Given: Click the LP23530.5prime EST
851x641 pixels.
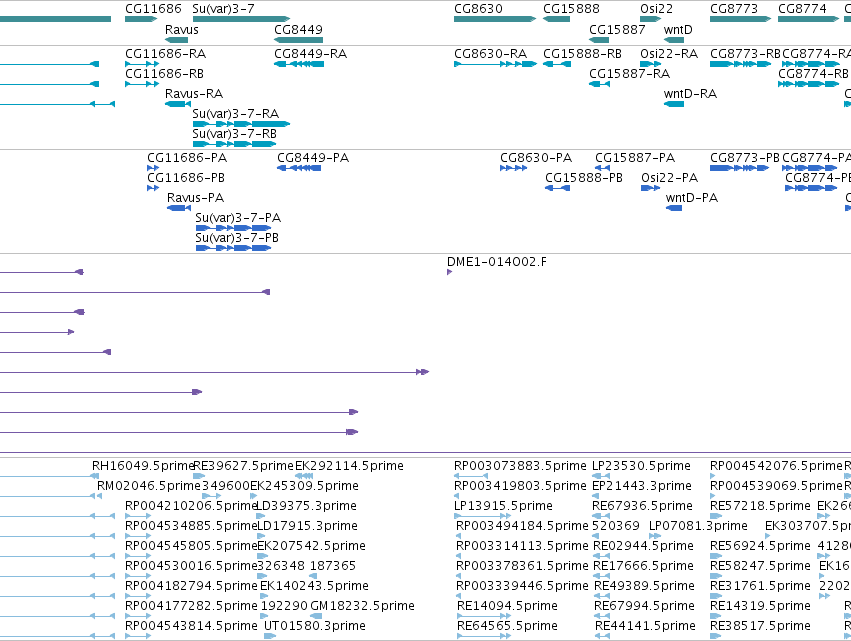Looking at the screenshot, I should (x=601, y=476).
